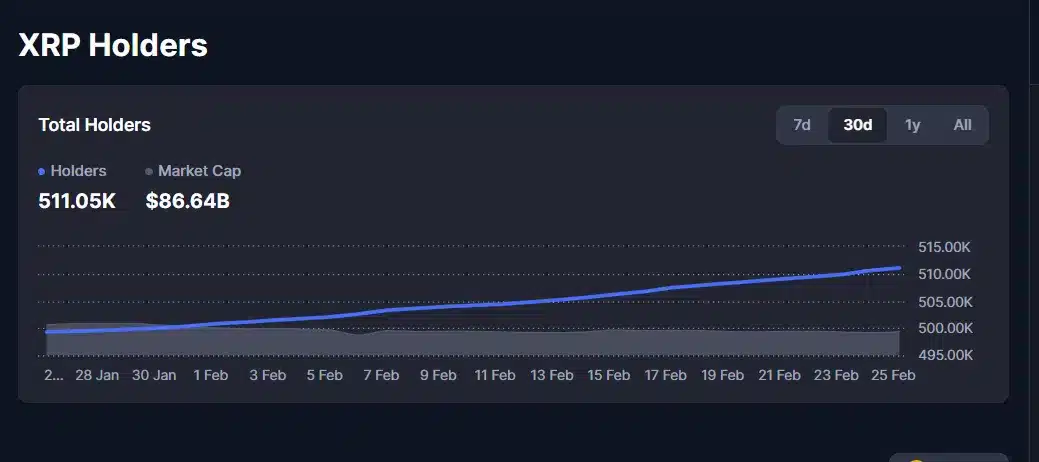
Task: Select the 30d time range tab
Action: click(857, 125)
